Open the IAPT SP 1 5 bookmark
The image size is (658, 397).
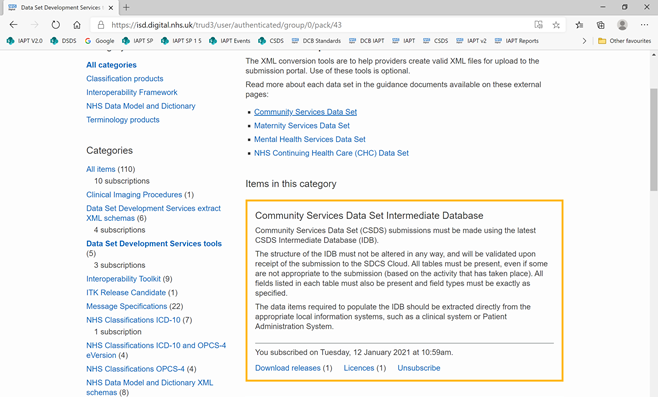coord(181,41)
